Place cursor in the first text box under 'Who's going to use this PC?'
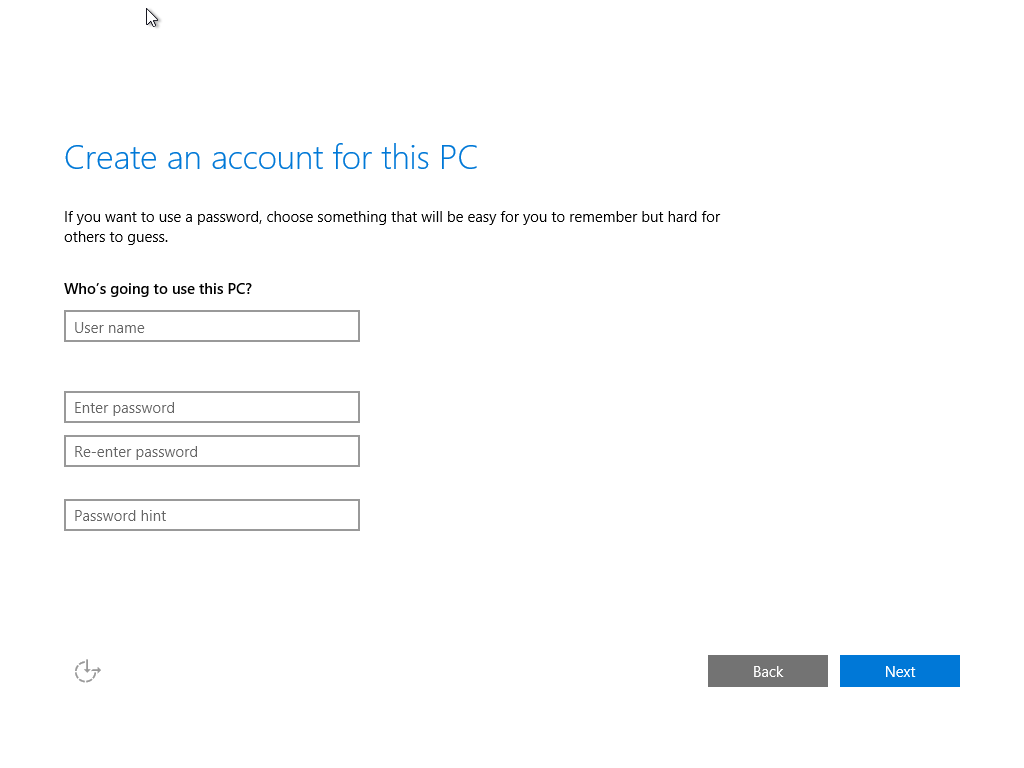Image resolution: width=1024 pixels, height=768 pixels. tap(211, 327)
